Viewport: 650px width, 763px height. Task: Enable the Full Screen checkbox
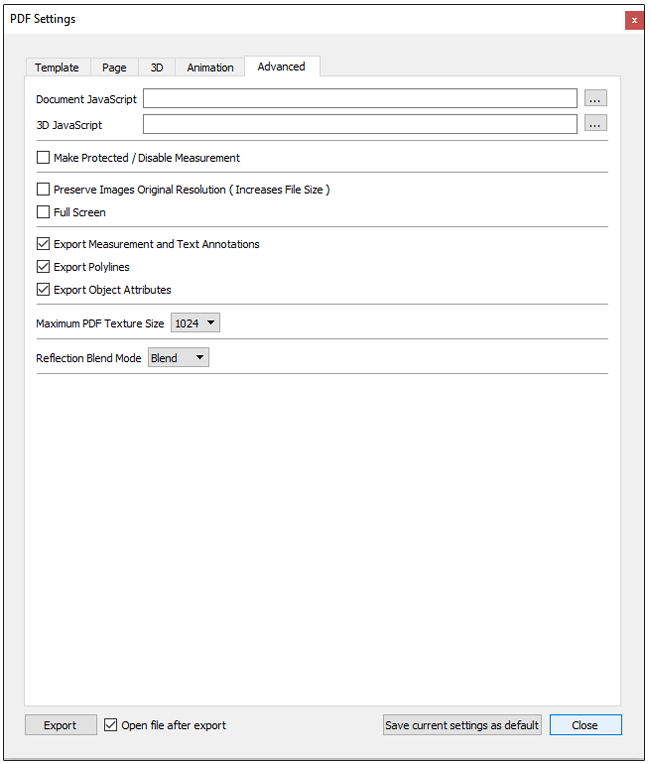(43, 212)
